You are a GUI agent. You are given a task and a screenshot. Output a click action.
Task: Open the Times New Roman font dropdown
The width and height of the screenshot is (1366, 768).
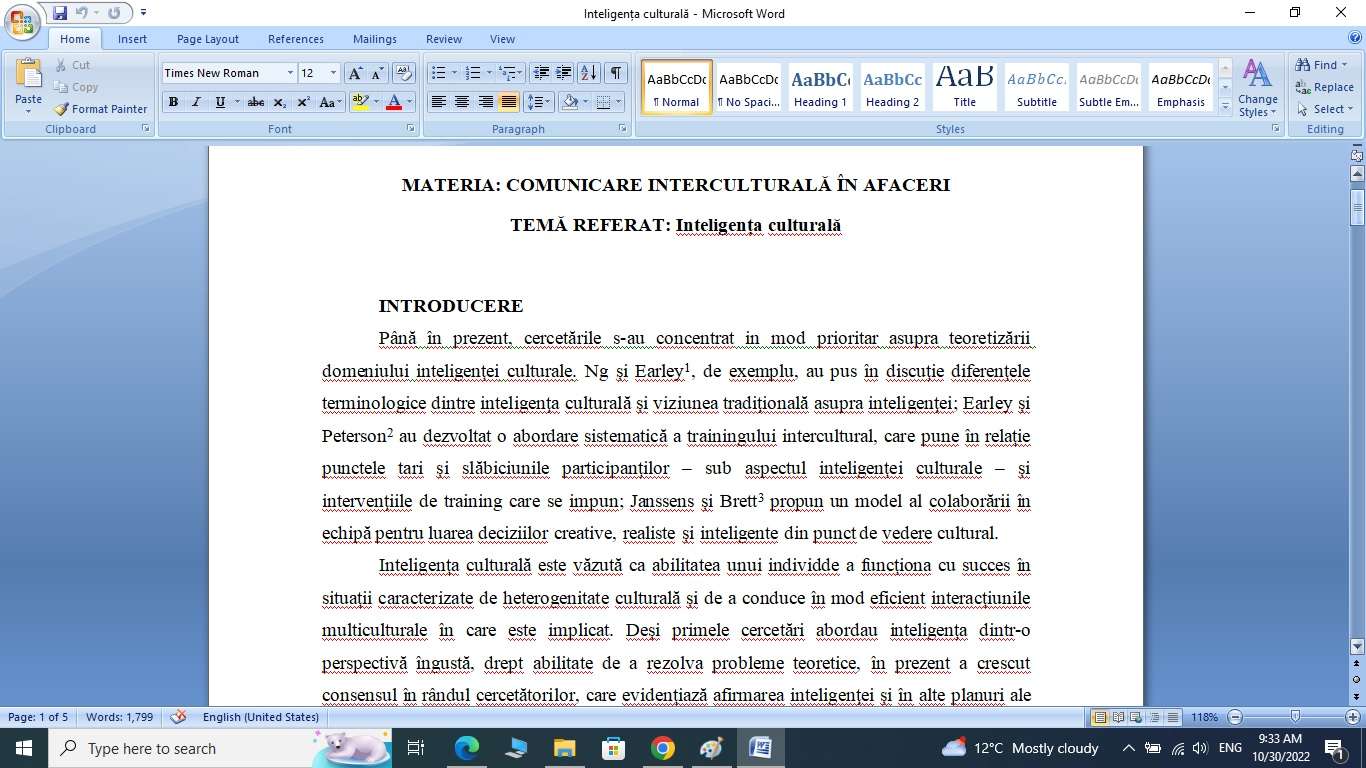tap(290, 73)
